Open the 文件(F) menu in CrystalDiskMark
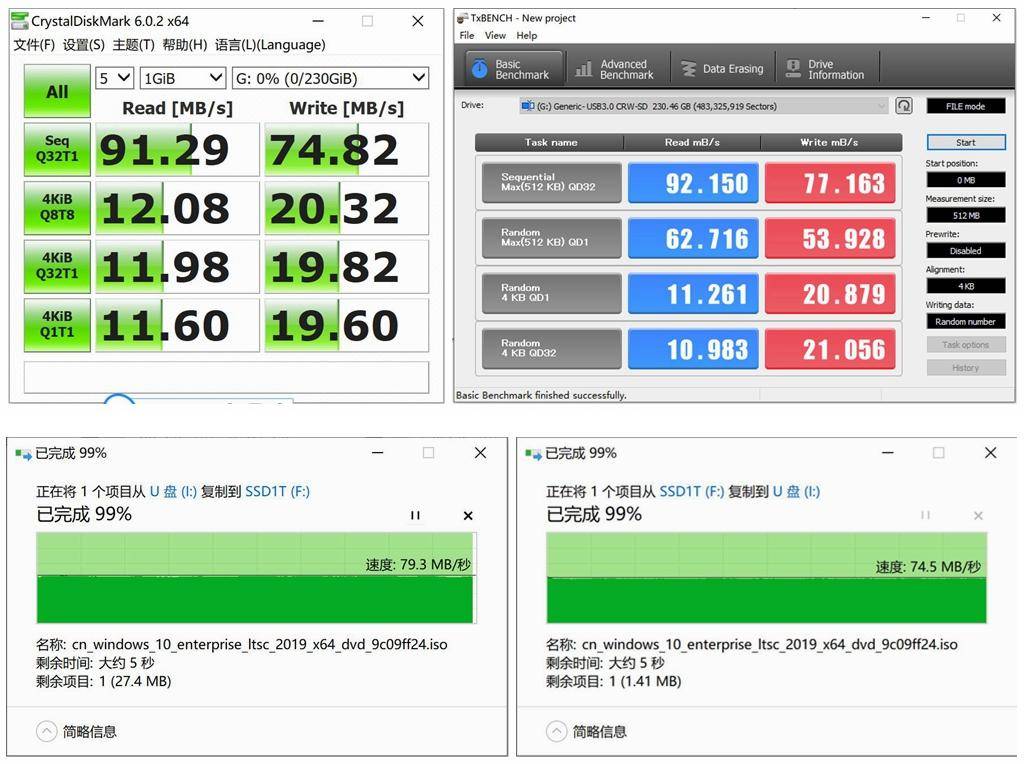Image resolution: width=1024 pixels, height=764 pixels. [34, 44]
